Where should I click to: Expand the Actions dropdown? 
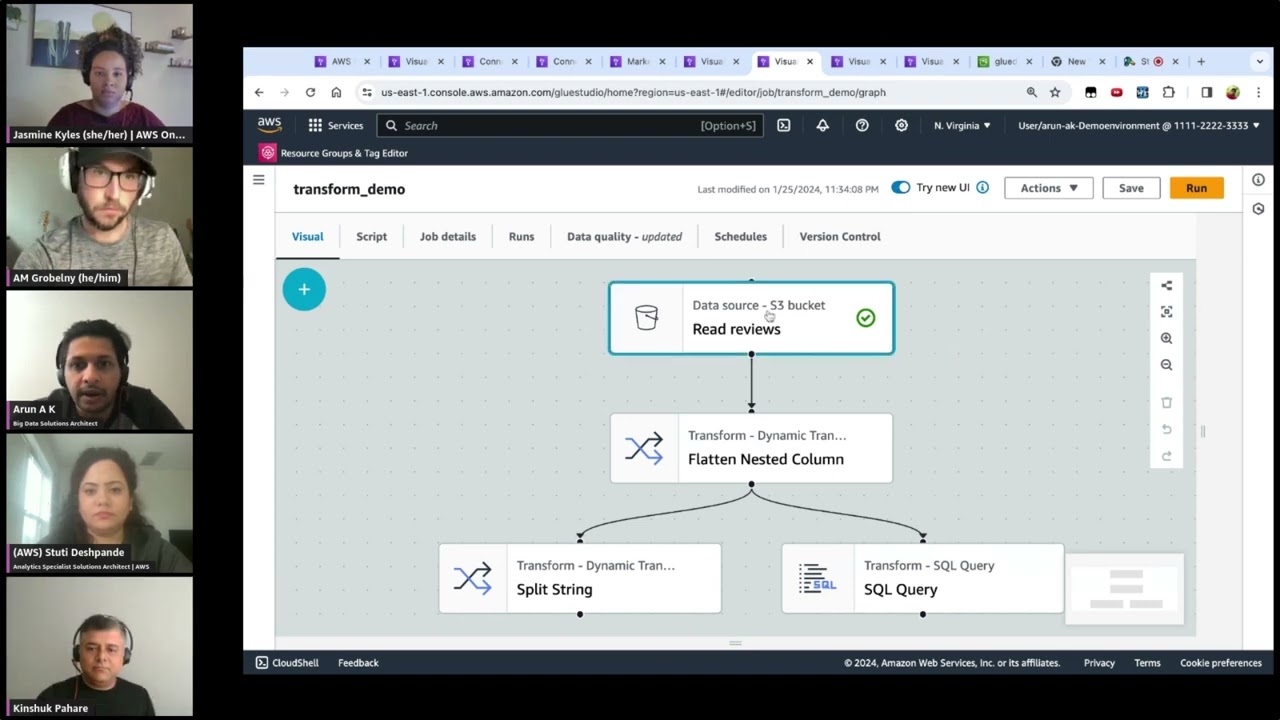point(1049,188)
